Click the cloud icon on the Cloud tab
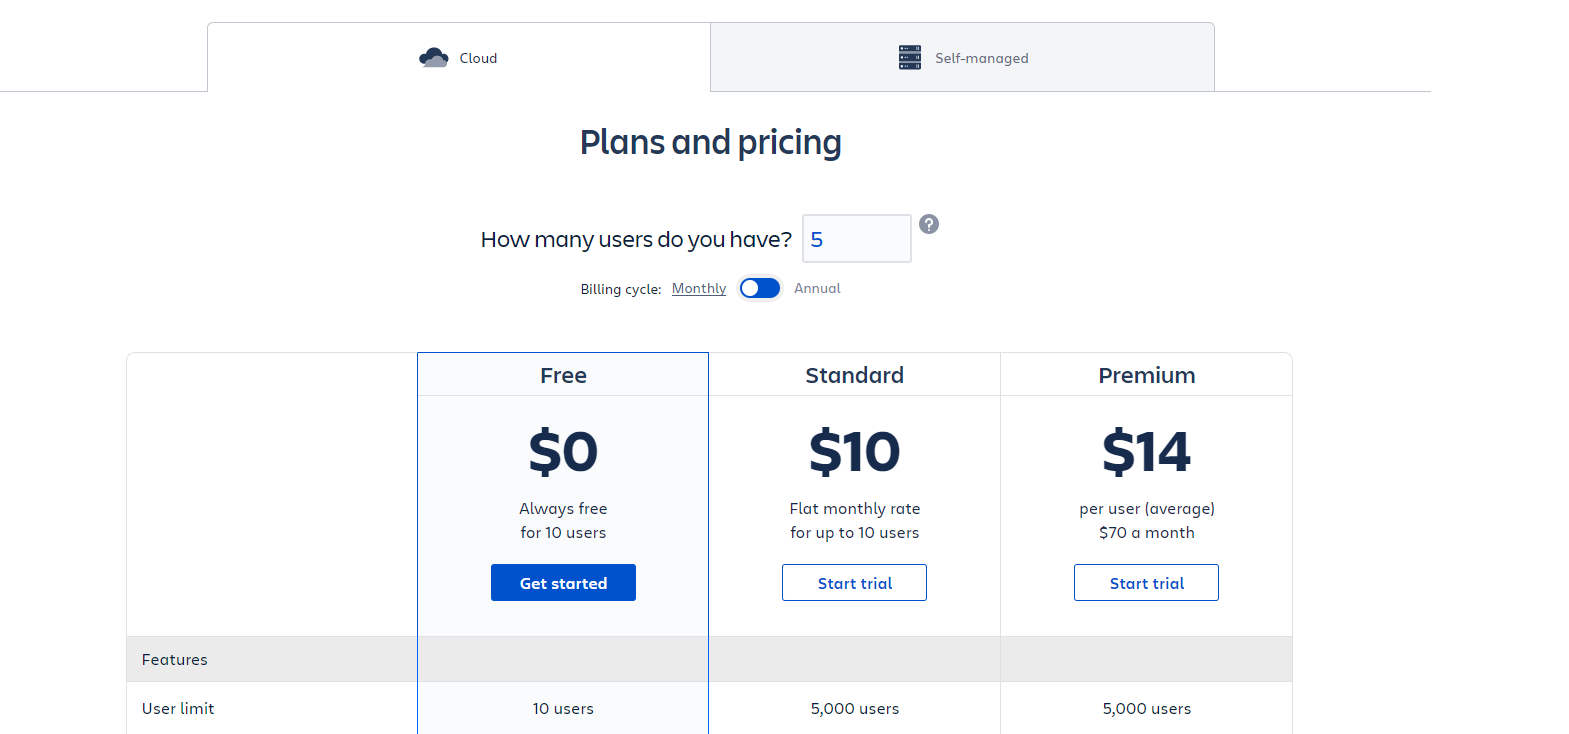Screen dimensions: 1569x734 coord(433,58)
